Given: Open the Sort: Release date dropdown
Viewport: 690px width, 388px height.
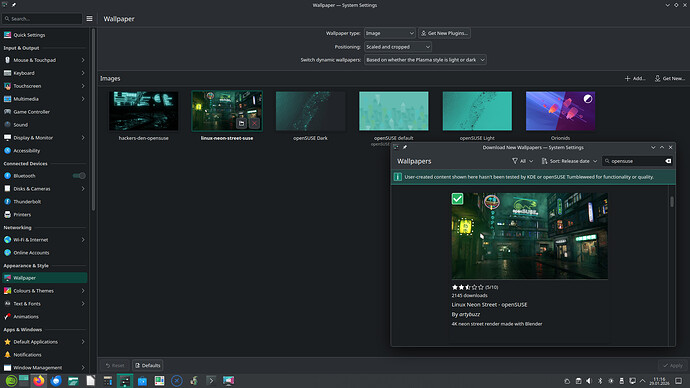Looking at the screenshot, I should tap(569, 161).
